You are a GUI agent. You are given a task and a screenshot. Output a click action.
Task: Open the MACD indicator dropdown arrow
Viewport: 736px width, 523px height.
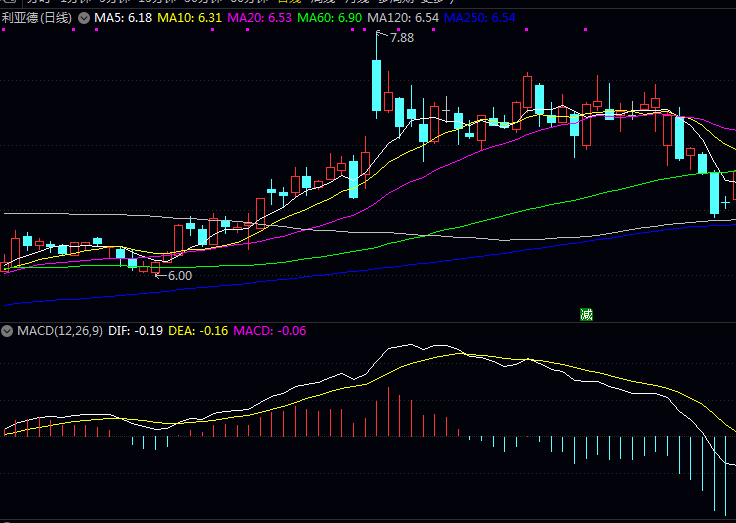7,330
